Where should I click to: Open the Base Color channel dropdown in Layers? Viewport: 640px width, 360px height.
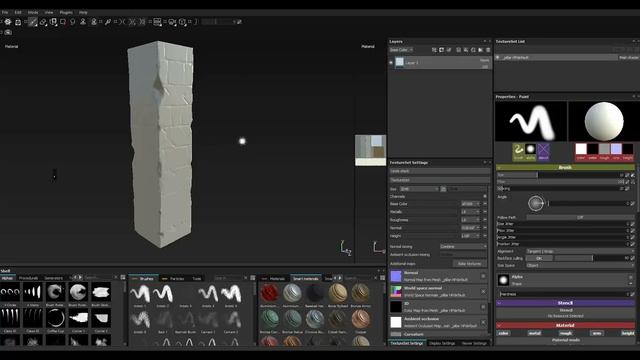pos(401,50)
